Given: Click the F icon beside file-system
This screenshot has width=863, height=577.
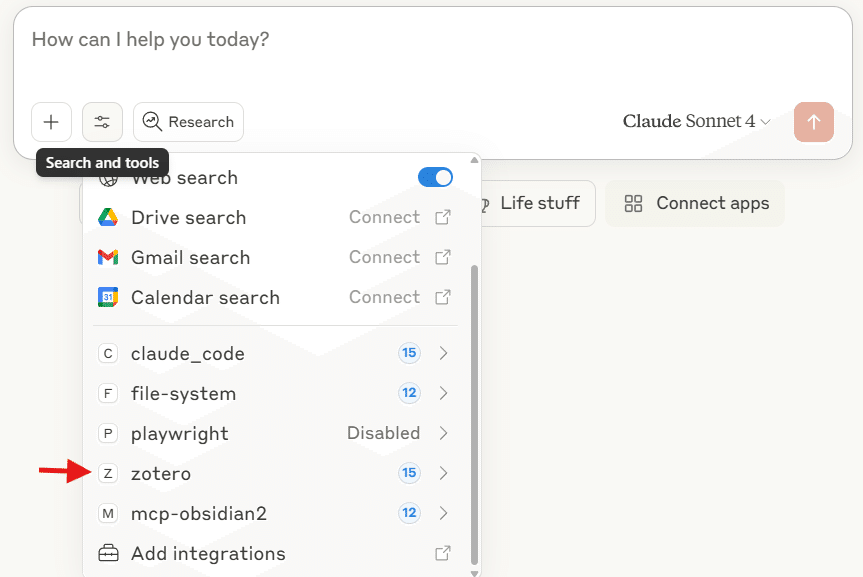Looking at the screenshot, I should point(108,393).
